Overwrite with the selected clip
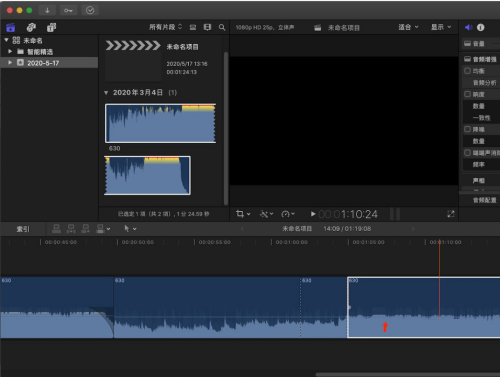The width and height of the screenshot is (500, 377). [100, 229]
